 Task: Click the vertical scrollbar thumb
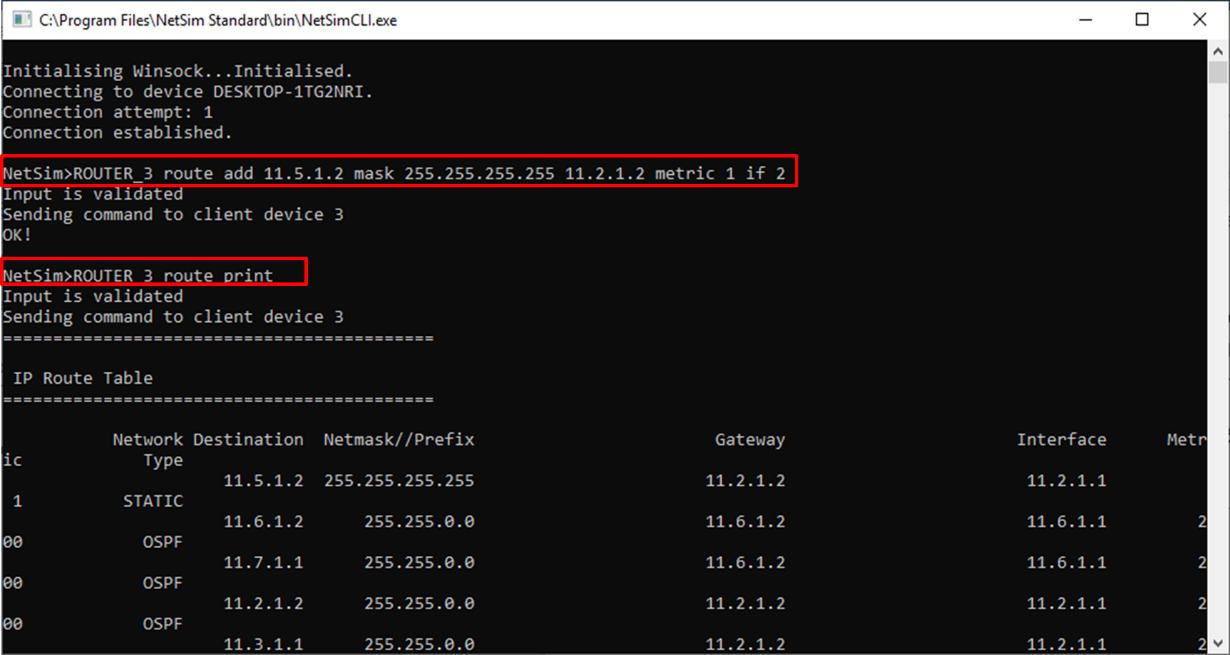[1218, 72]
